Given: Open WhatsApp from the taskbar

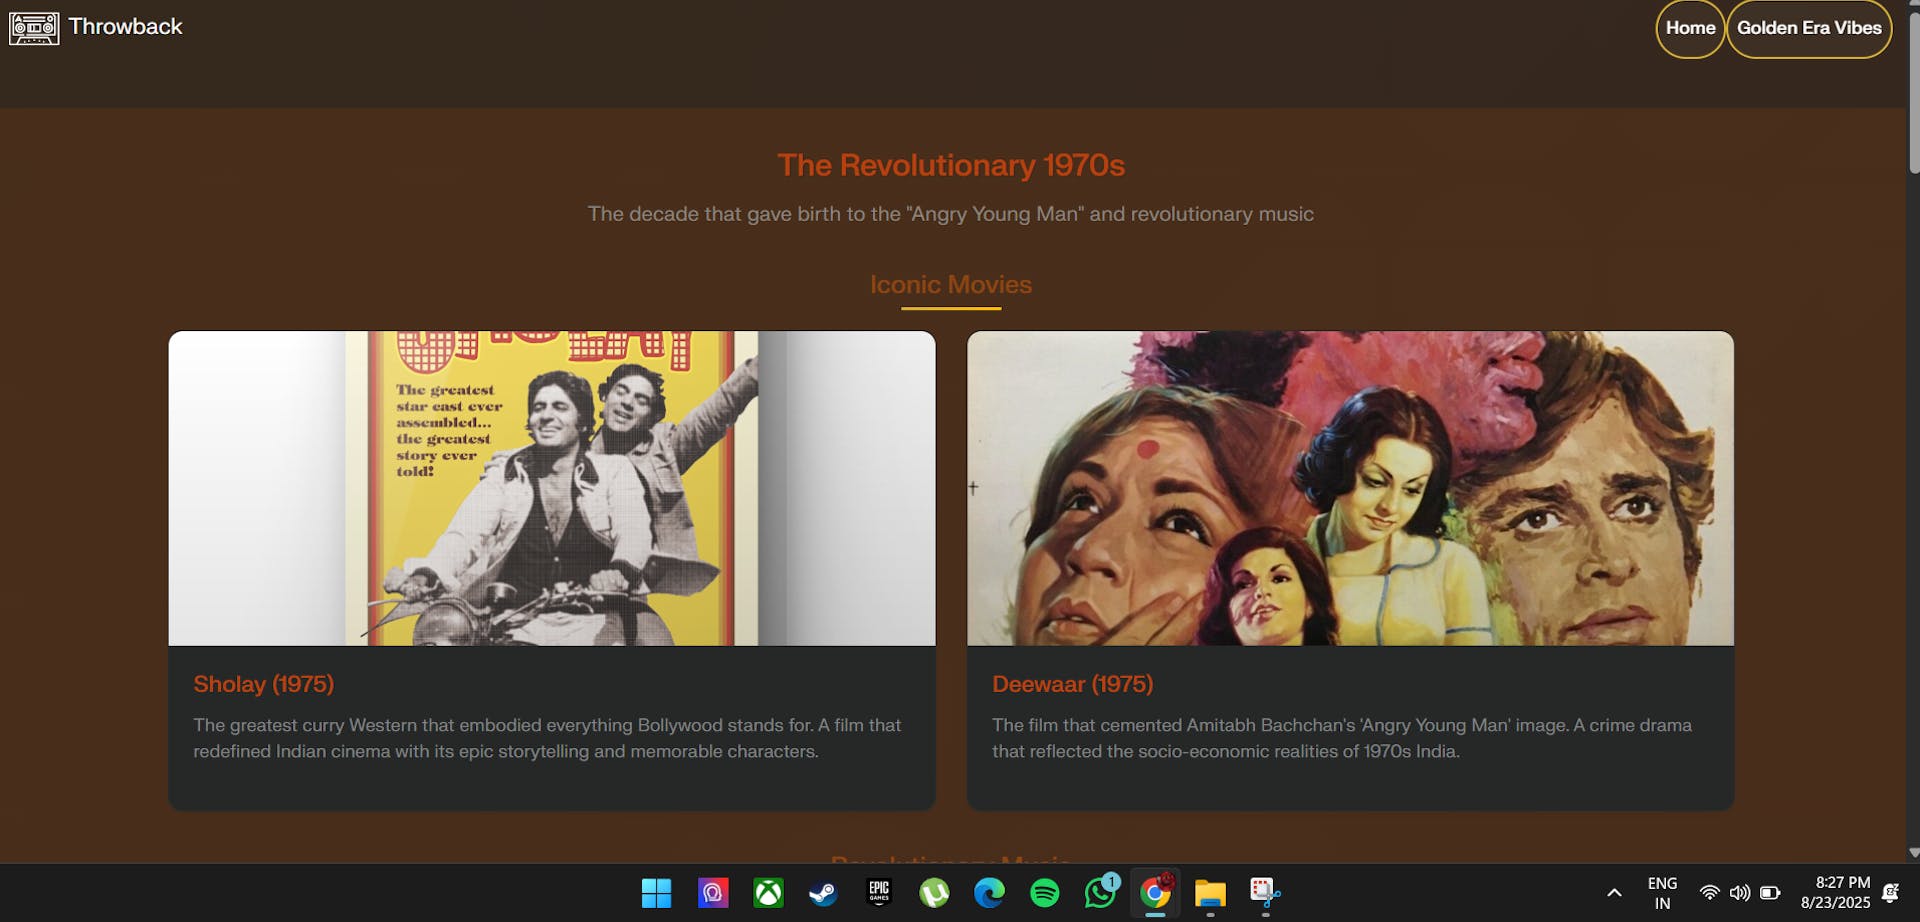Looking at the screenshot, I should tap(1100, 893).
